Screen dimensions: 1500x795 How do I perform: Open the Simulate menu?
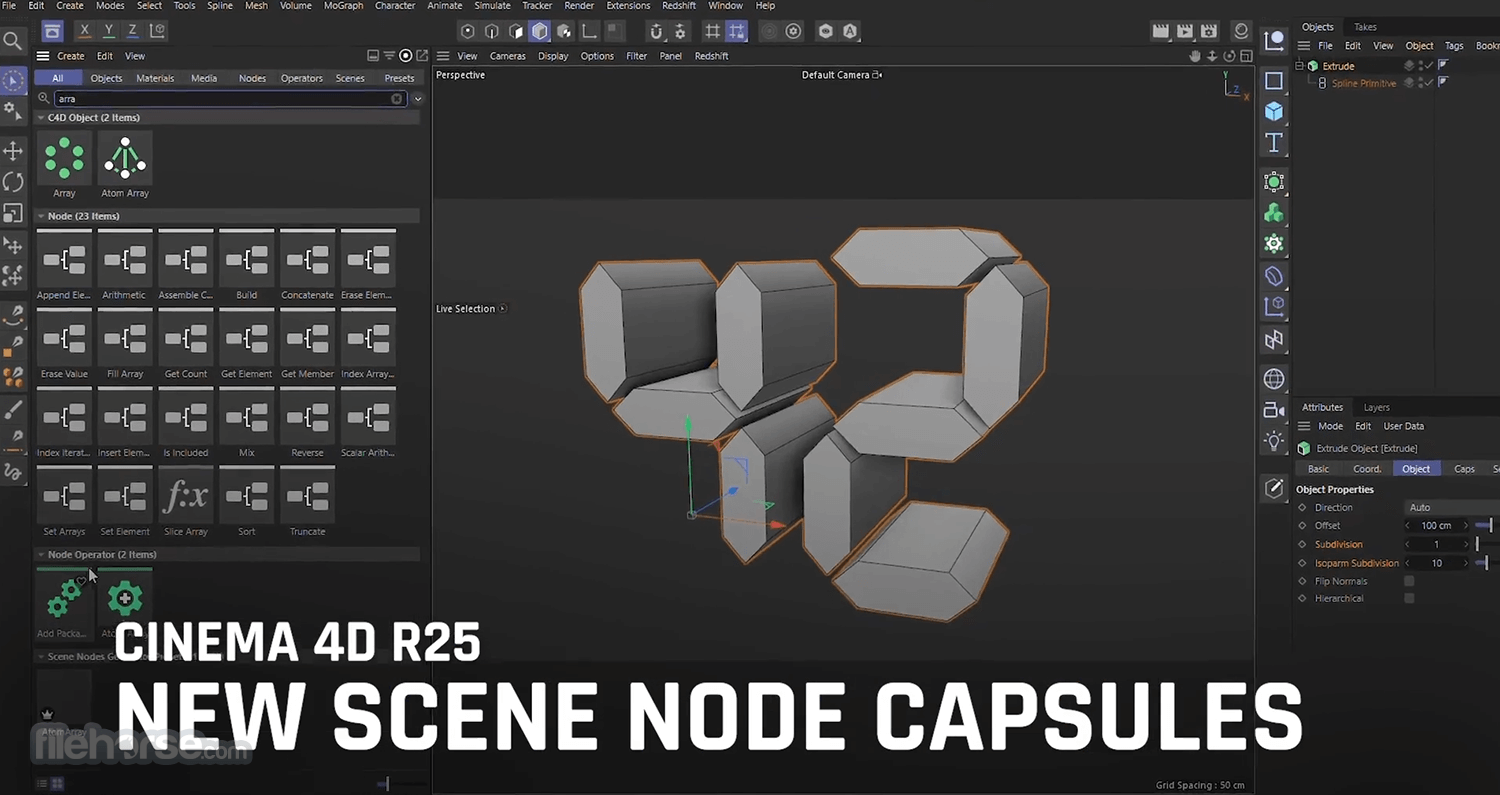(492, 6)
